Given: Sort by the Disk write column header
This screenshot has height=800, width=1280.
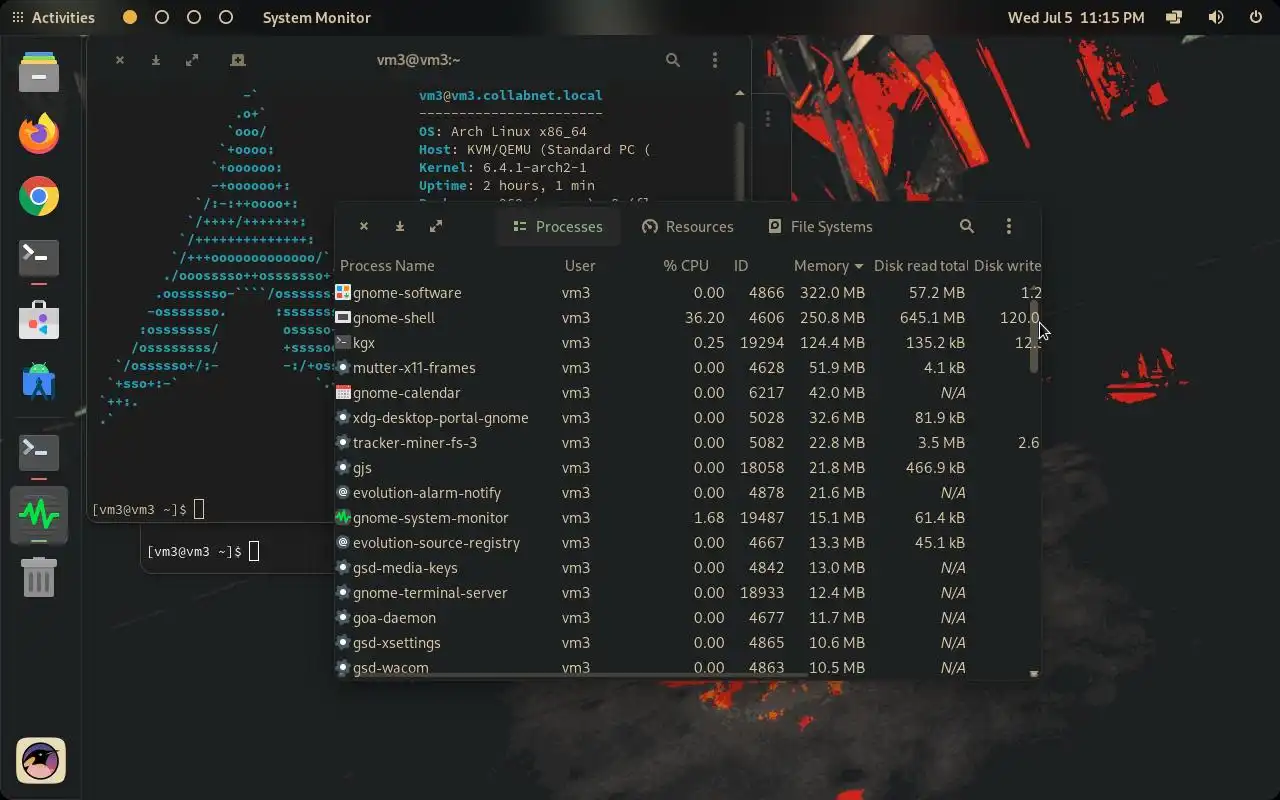Looking at the screenshot, I should coord(1007,265).
